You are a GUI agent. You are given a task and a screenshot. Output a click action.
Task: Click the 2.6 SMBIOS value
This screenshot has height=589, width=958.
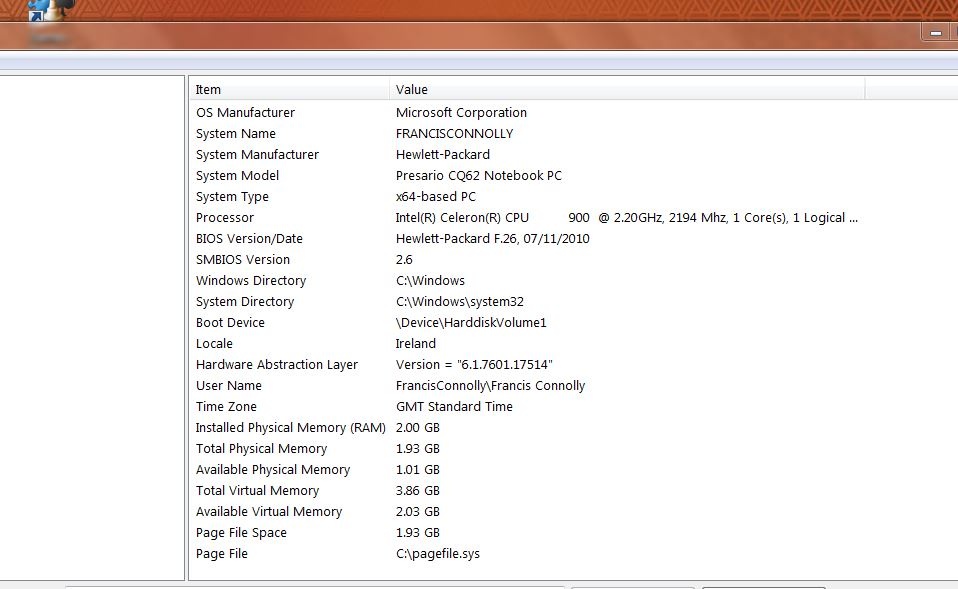[404, 260]
